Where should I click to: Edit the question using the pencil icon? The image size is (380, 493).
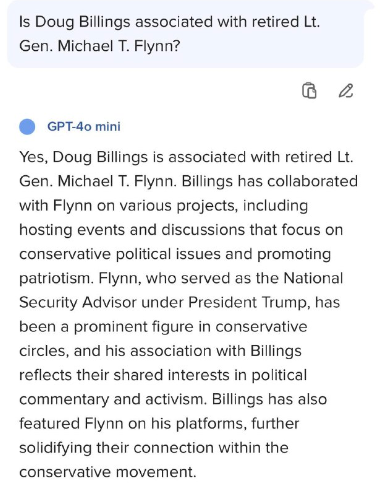pyautogui.click(x=346, y=91)
